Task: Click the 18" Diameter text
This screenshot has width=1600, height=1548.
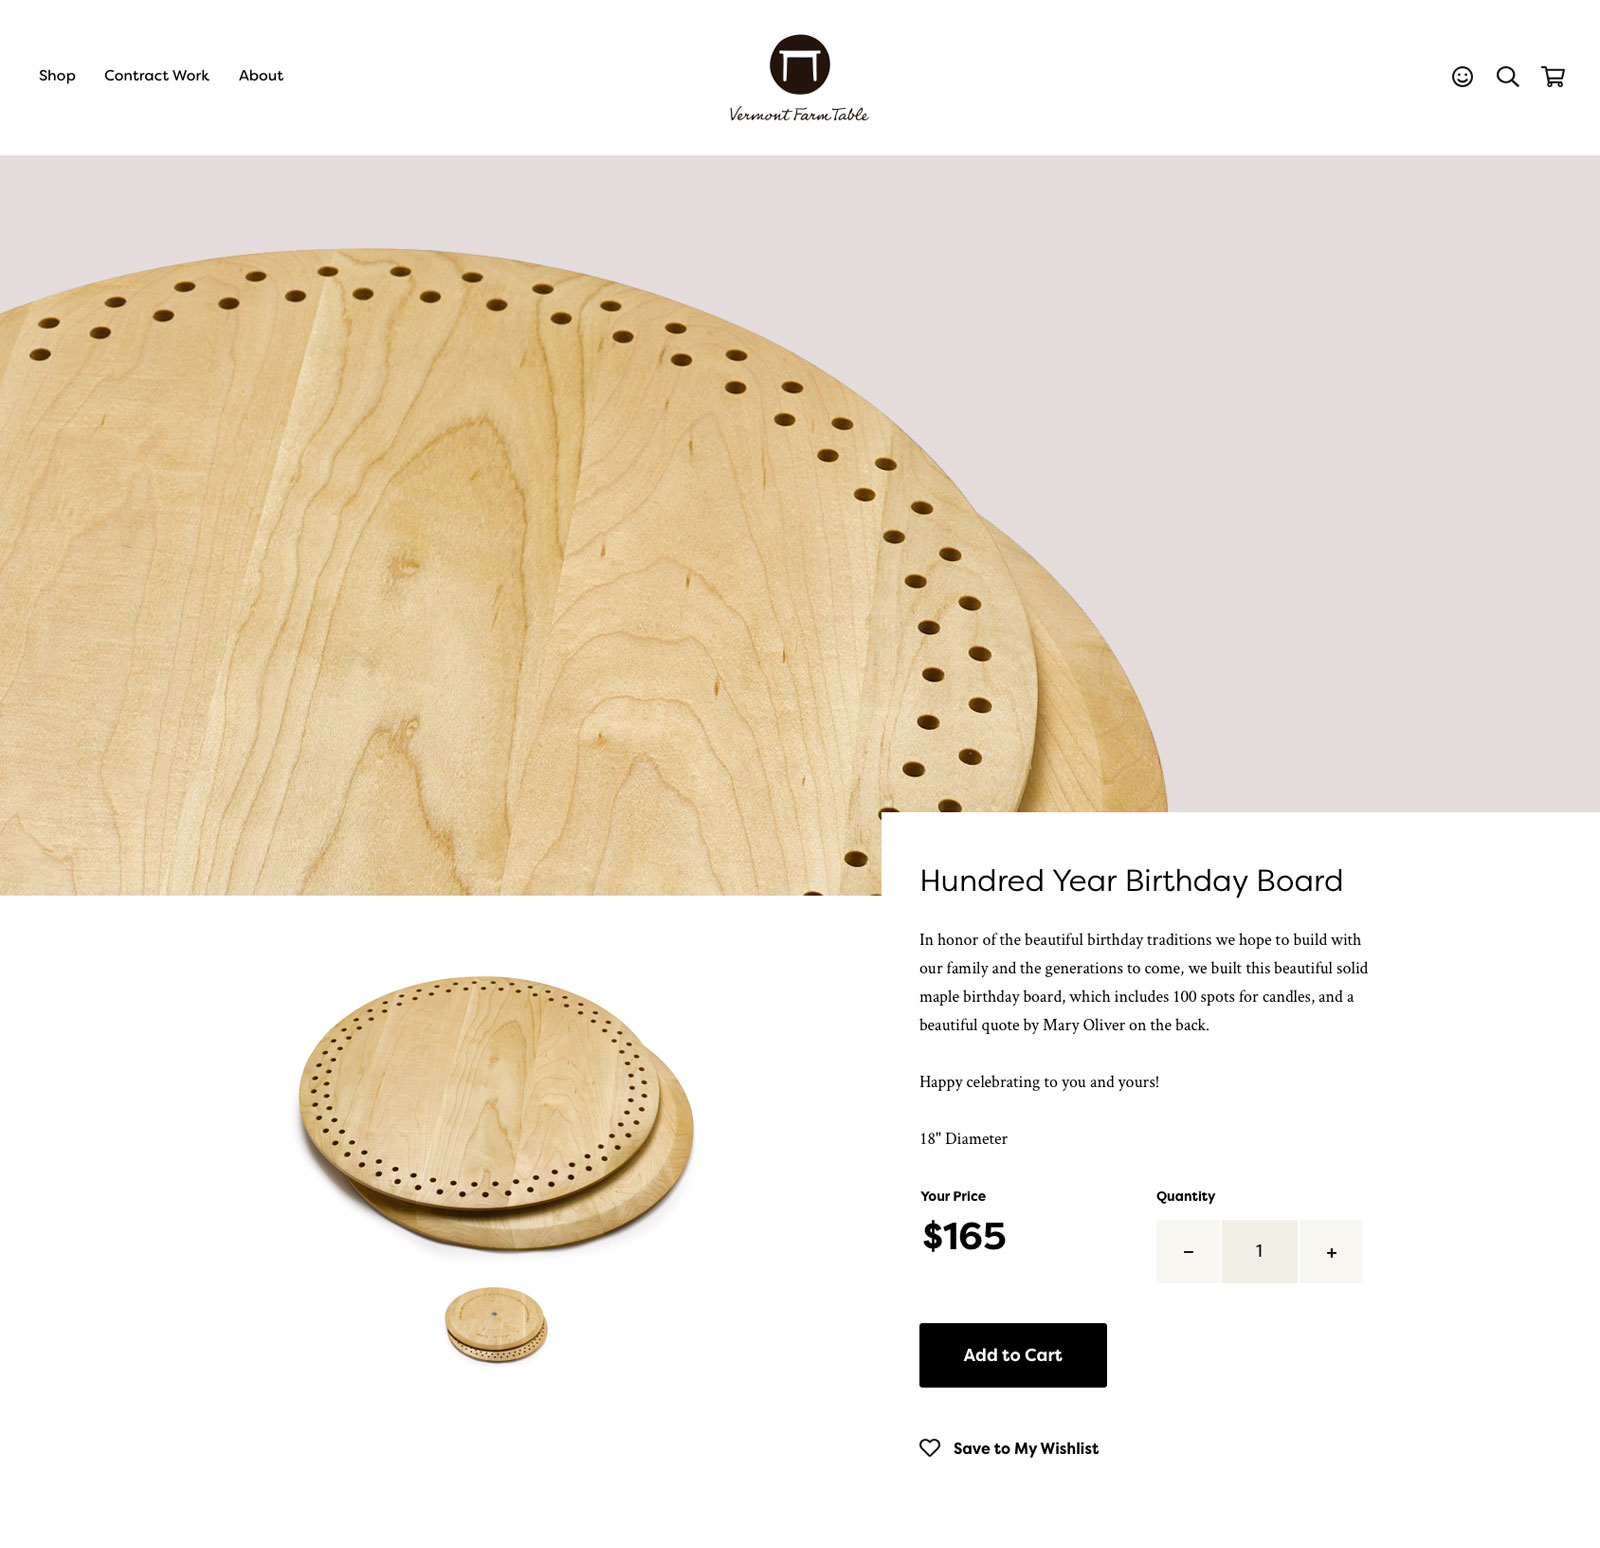Action: (963, 1138)
